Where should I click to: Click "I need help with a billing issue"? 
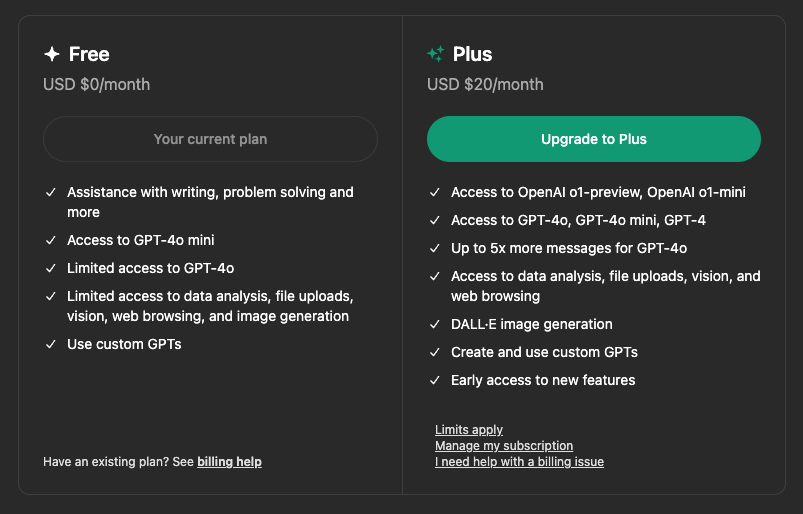(x=519, y=462)
